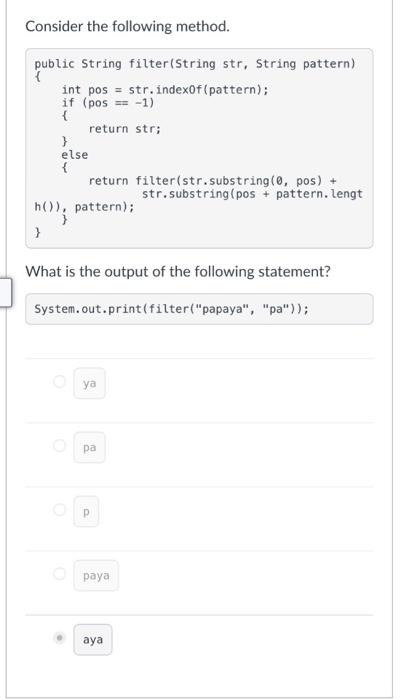Screen dimensions: 415x700
Task: Click the public String filter signature line
Action: point(195,64)
